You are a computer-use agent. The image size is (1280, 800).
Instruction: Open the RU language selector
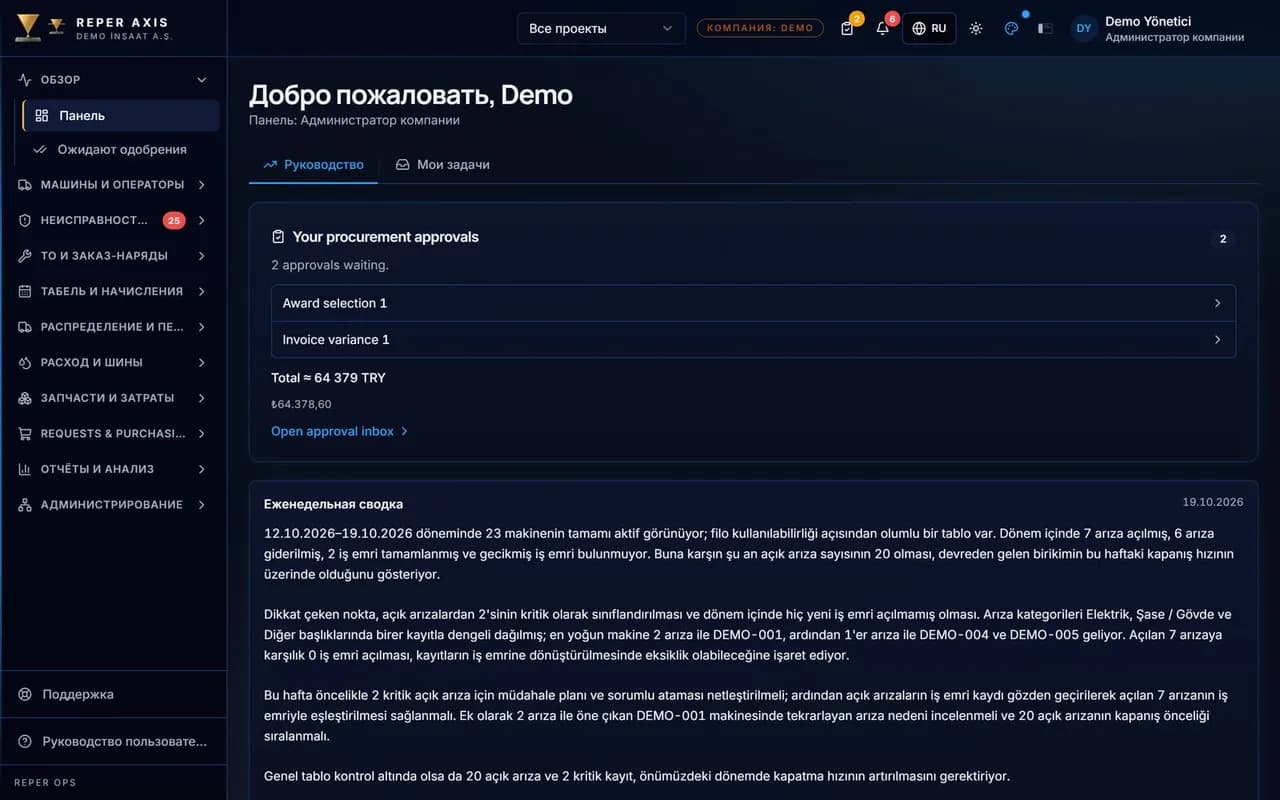coord(929,28)
